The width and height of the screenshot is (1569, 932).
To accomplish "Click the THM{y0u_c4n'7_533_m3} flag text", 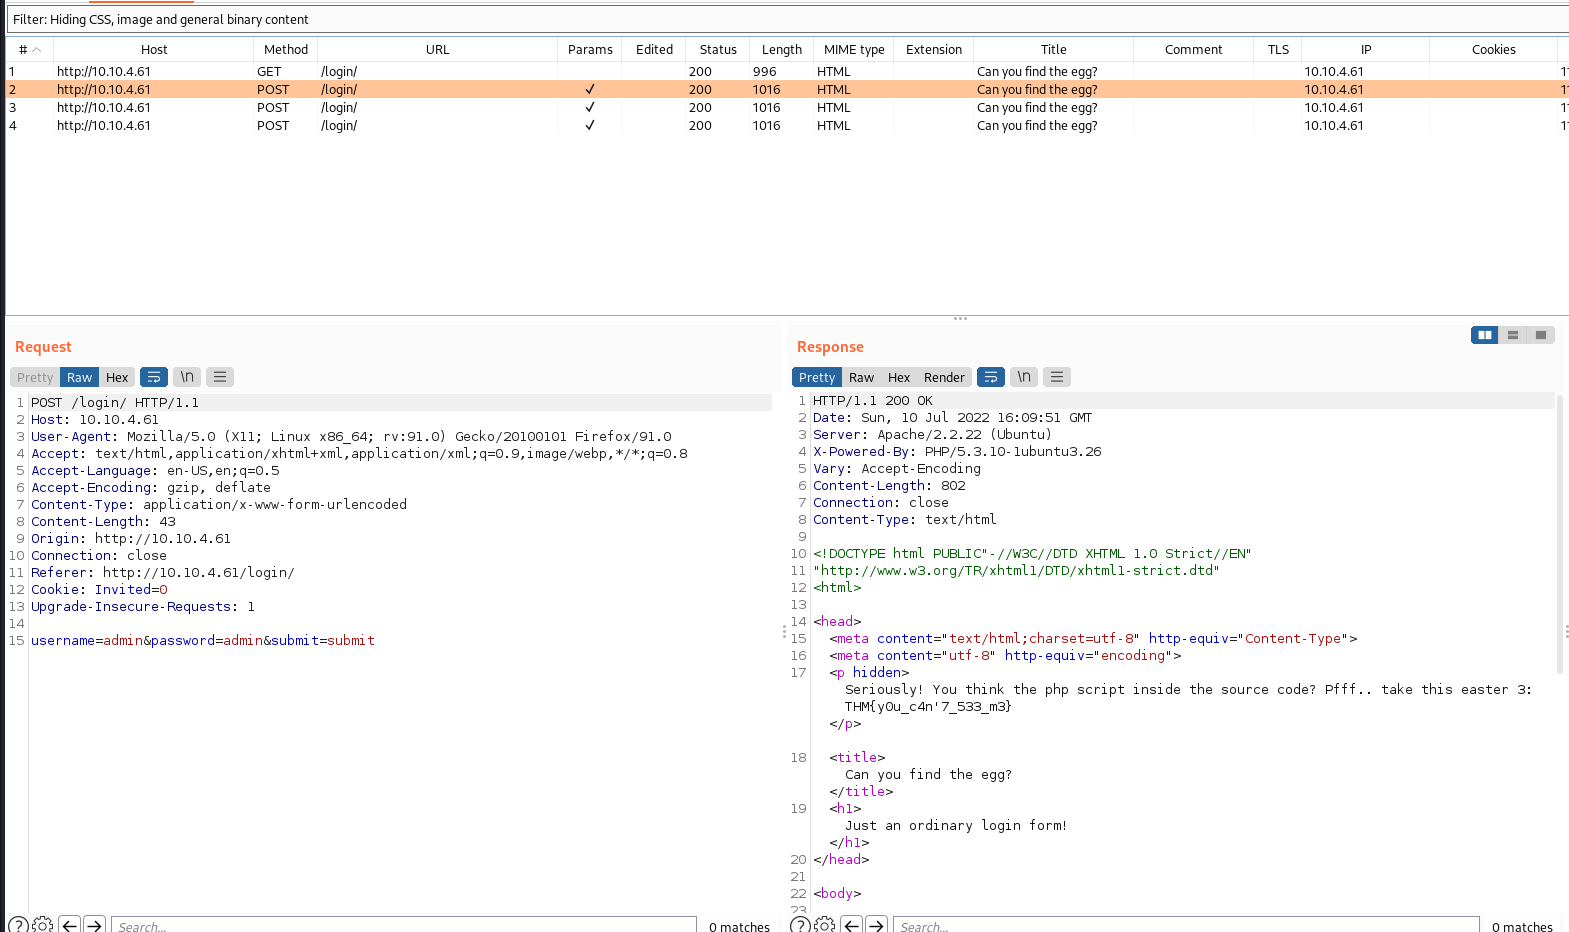I will point(928,706).
